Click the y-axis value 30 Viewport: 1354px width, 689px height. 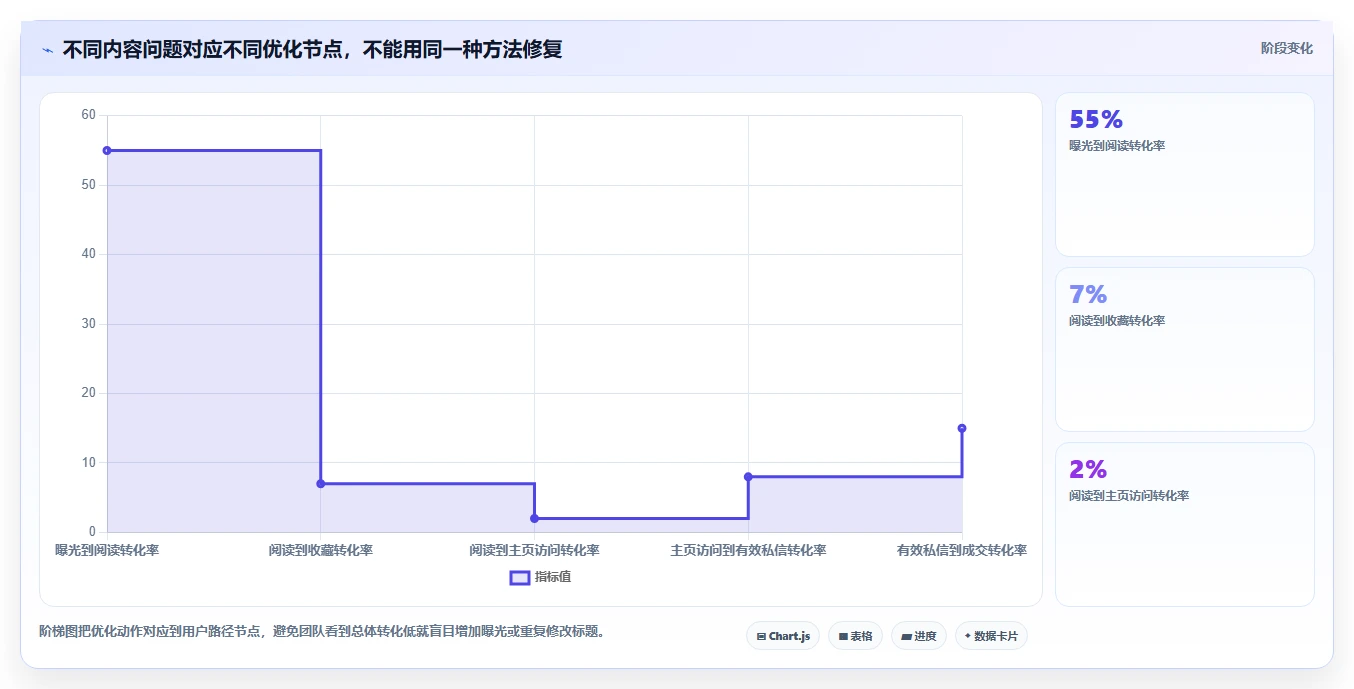click(x=88, y=324)
